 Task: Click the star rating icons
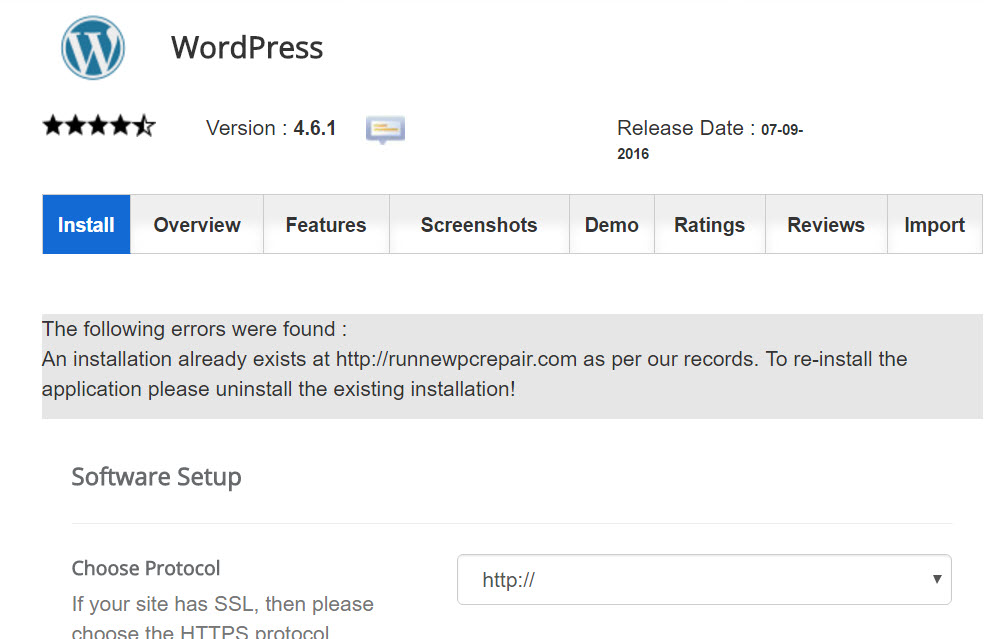point(99,126)
